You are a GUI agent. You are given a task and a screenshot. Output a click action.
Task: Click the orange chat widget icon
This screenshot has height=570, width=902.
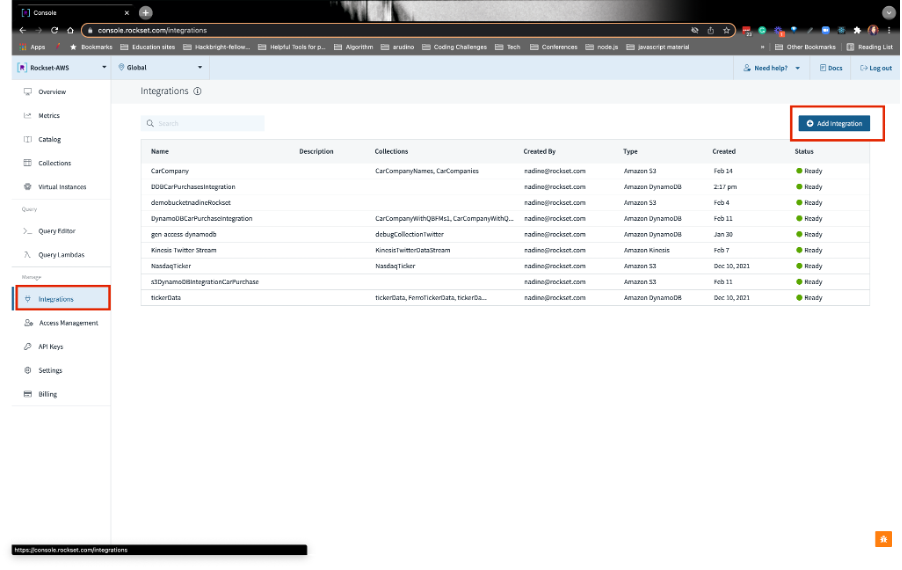click(x=883, y=540)
